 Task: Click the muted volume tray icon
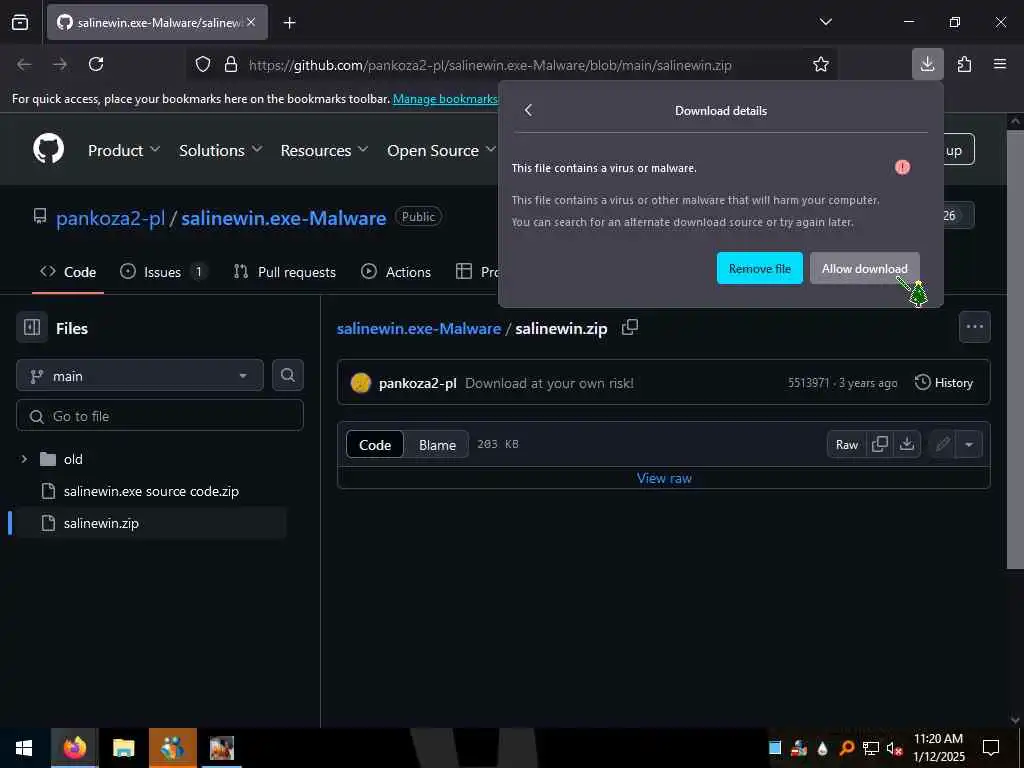click(894, 748)
